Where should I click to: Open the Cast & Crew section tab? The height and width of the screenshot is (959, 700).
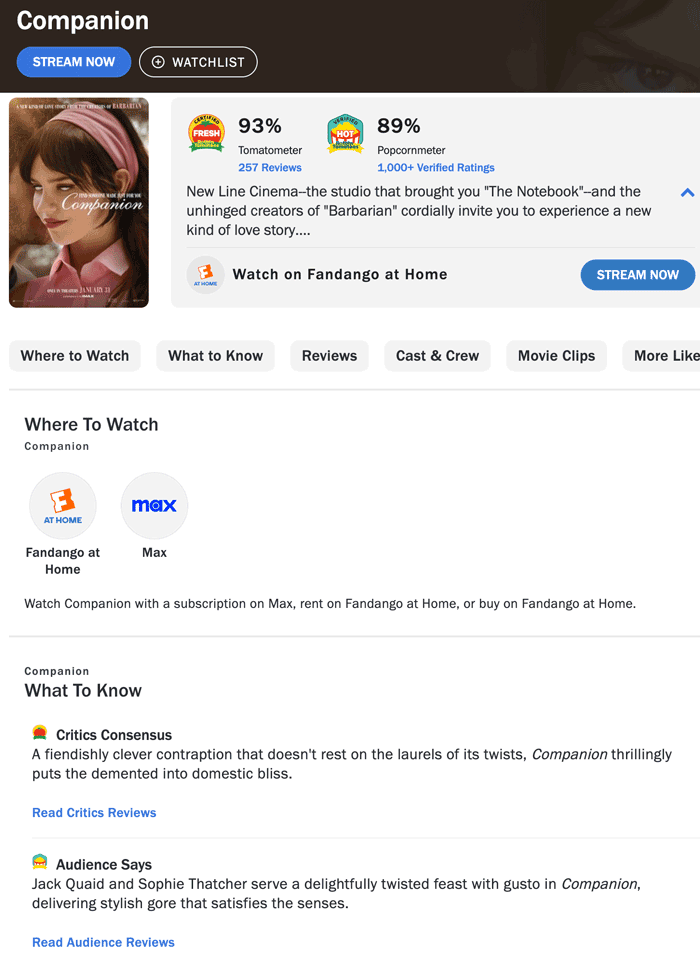[x=437, y=356]
